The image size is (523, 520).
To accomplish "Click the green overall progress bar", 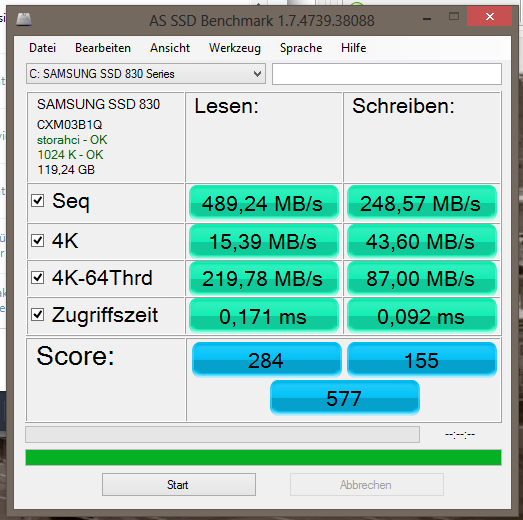I will pos(264,457).
